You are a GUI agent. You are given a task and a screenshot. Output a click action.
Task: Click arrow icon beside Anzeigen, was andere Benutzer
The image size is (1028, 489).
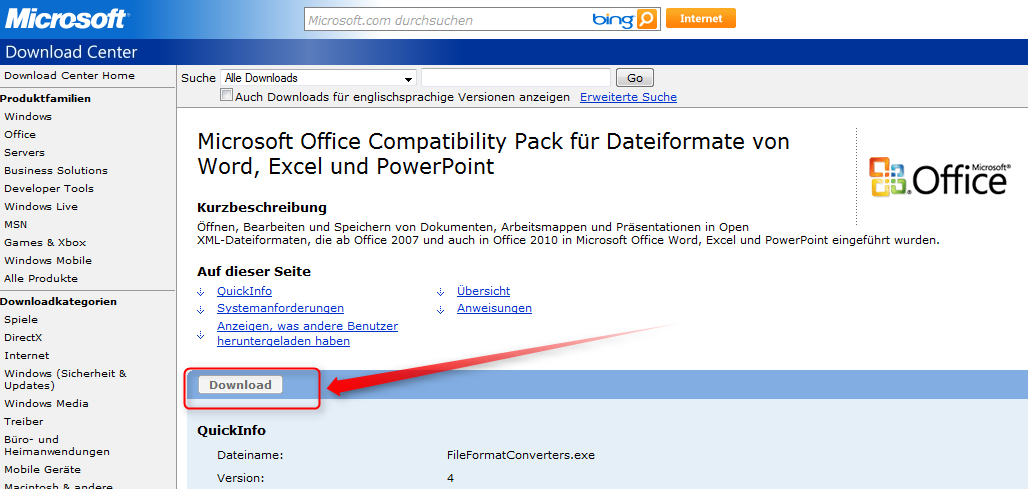pyautogui.click(x=201, y=334)
